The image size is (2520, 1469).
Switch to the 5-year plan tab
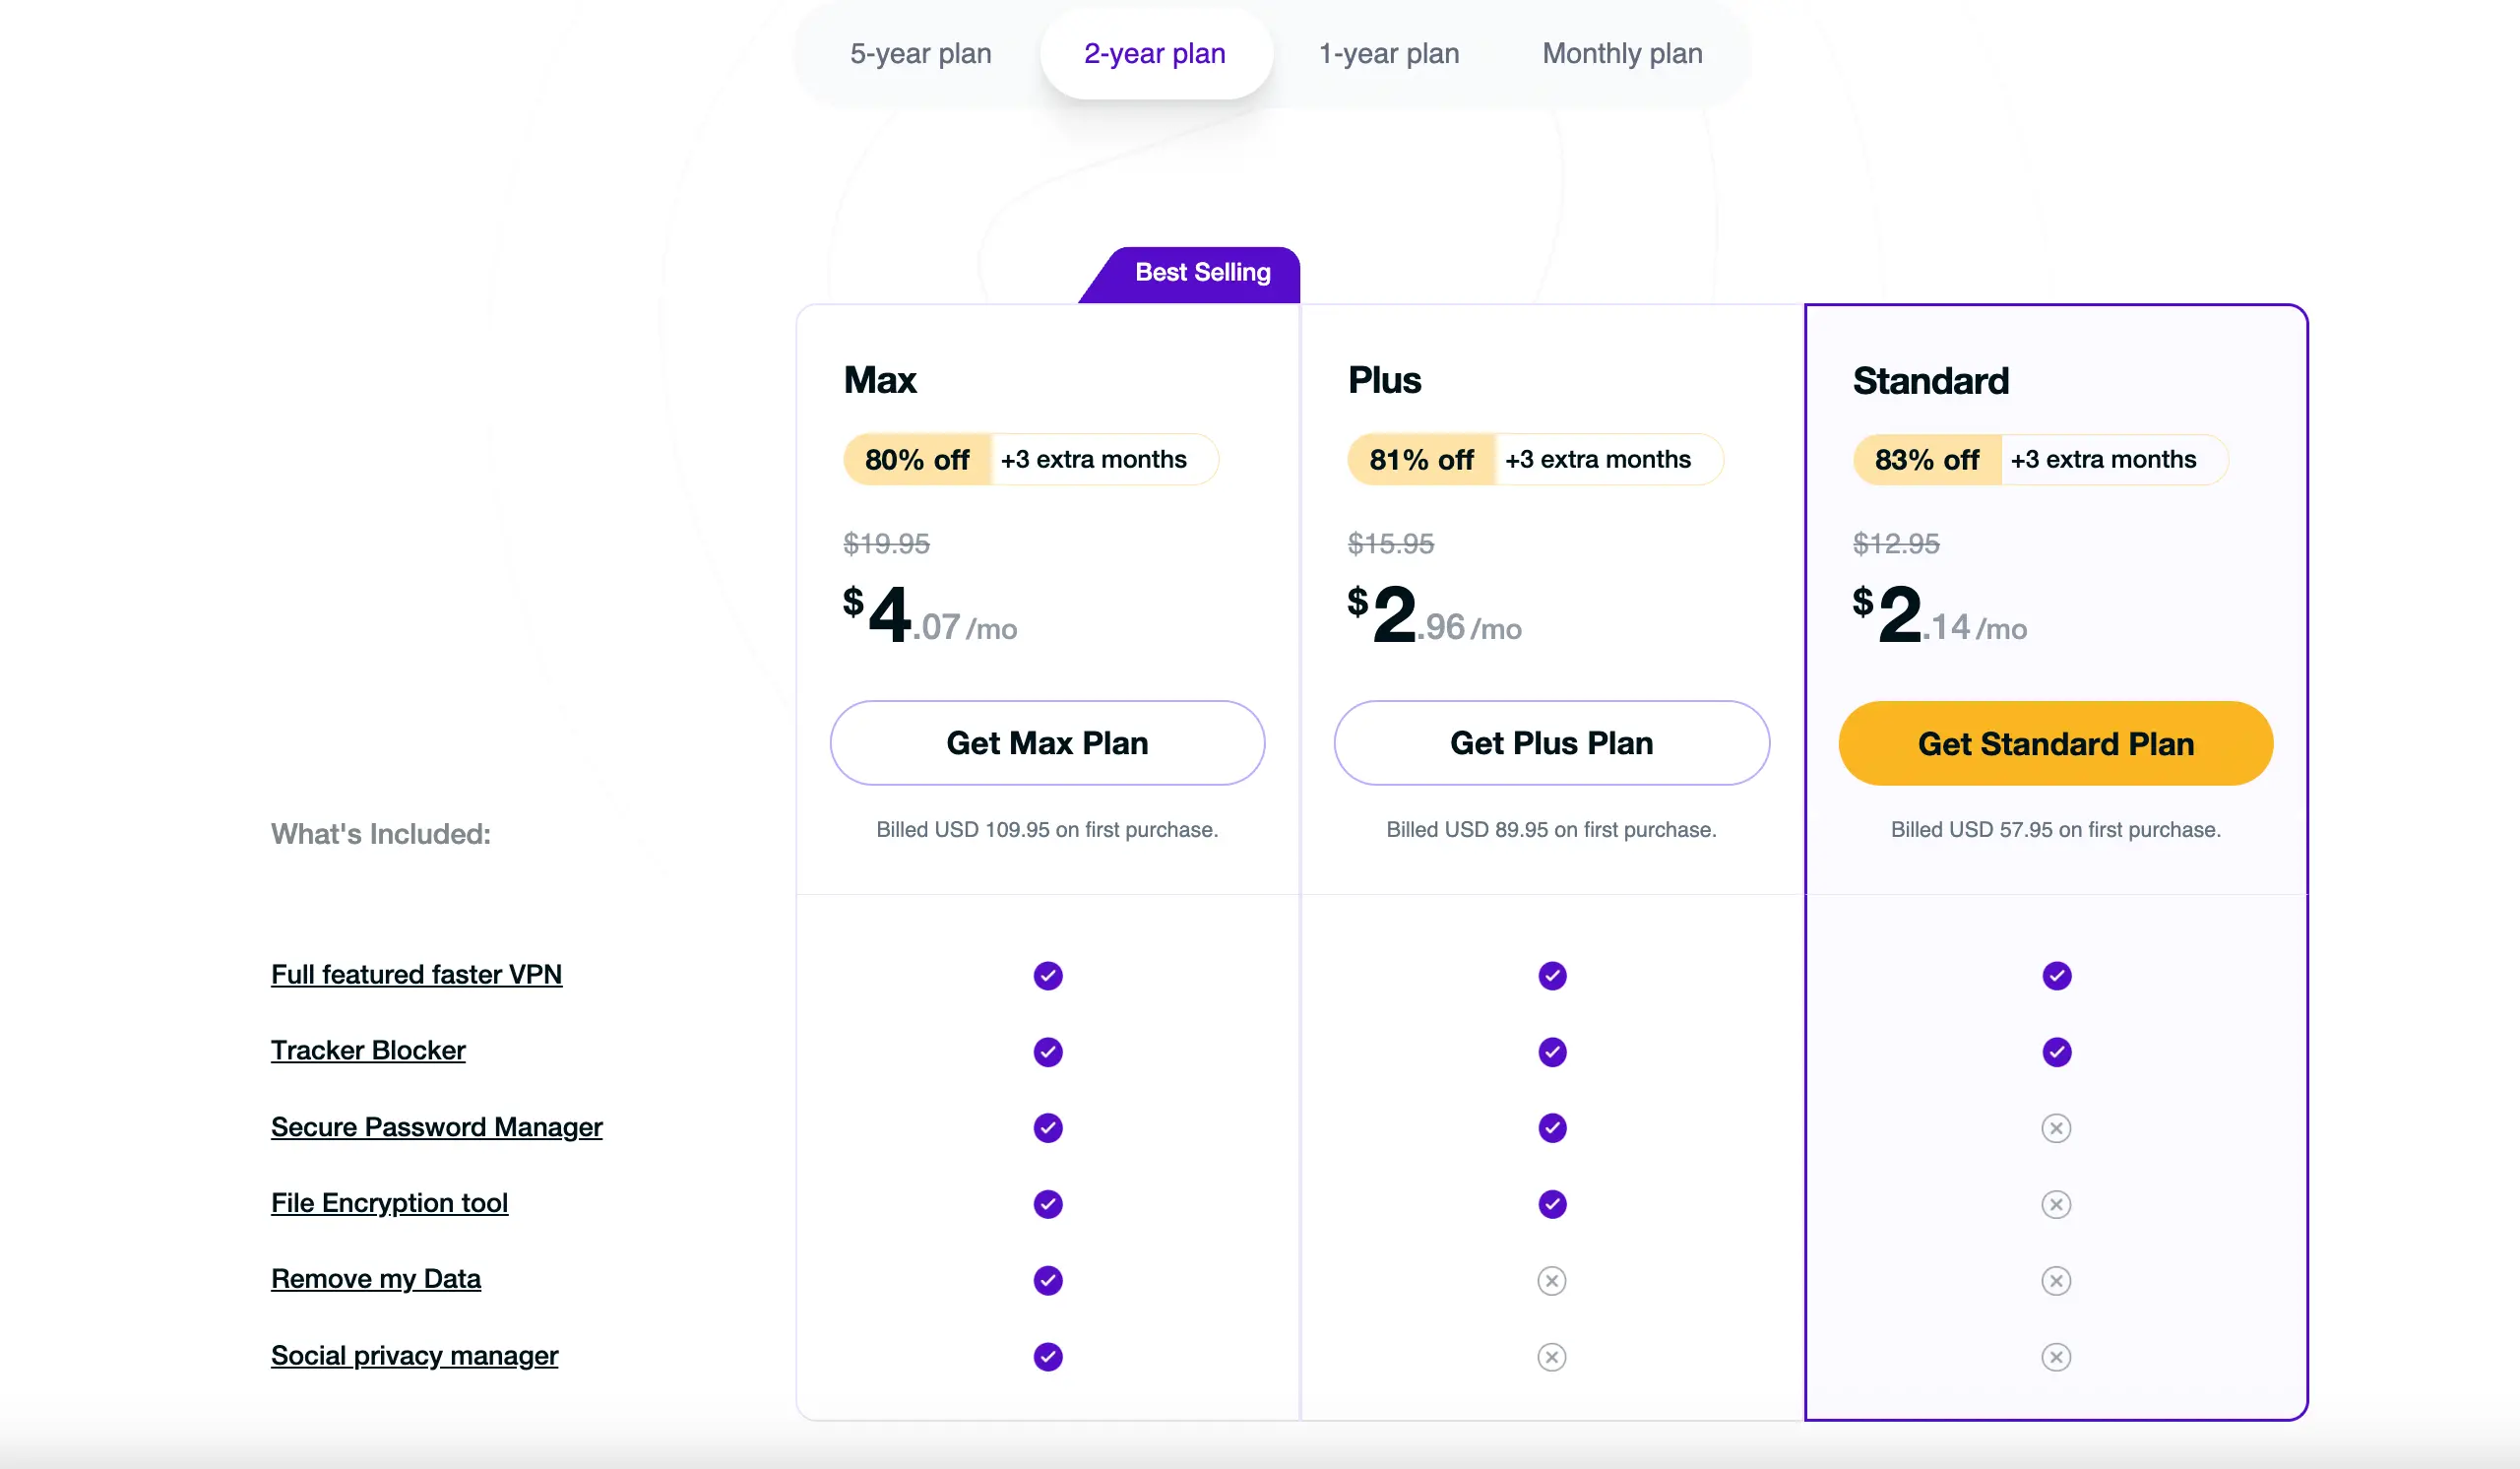[920, 54]
